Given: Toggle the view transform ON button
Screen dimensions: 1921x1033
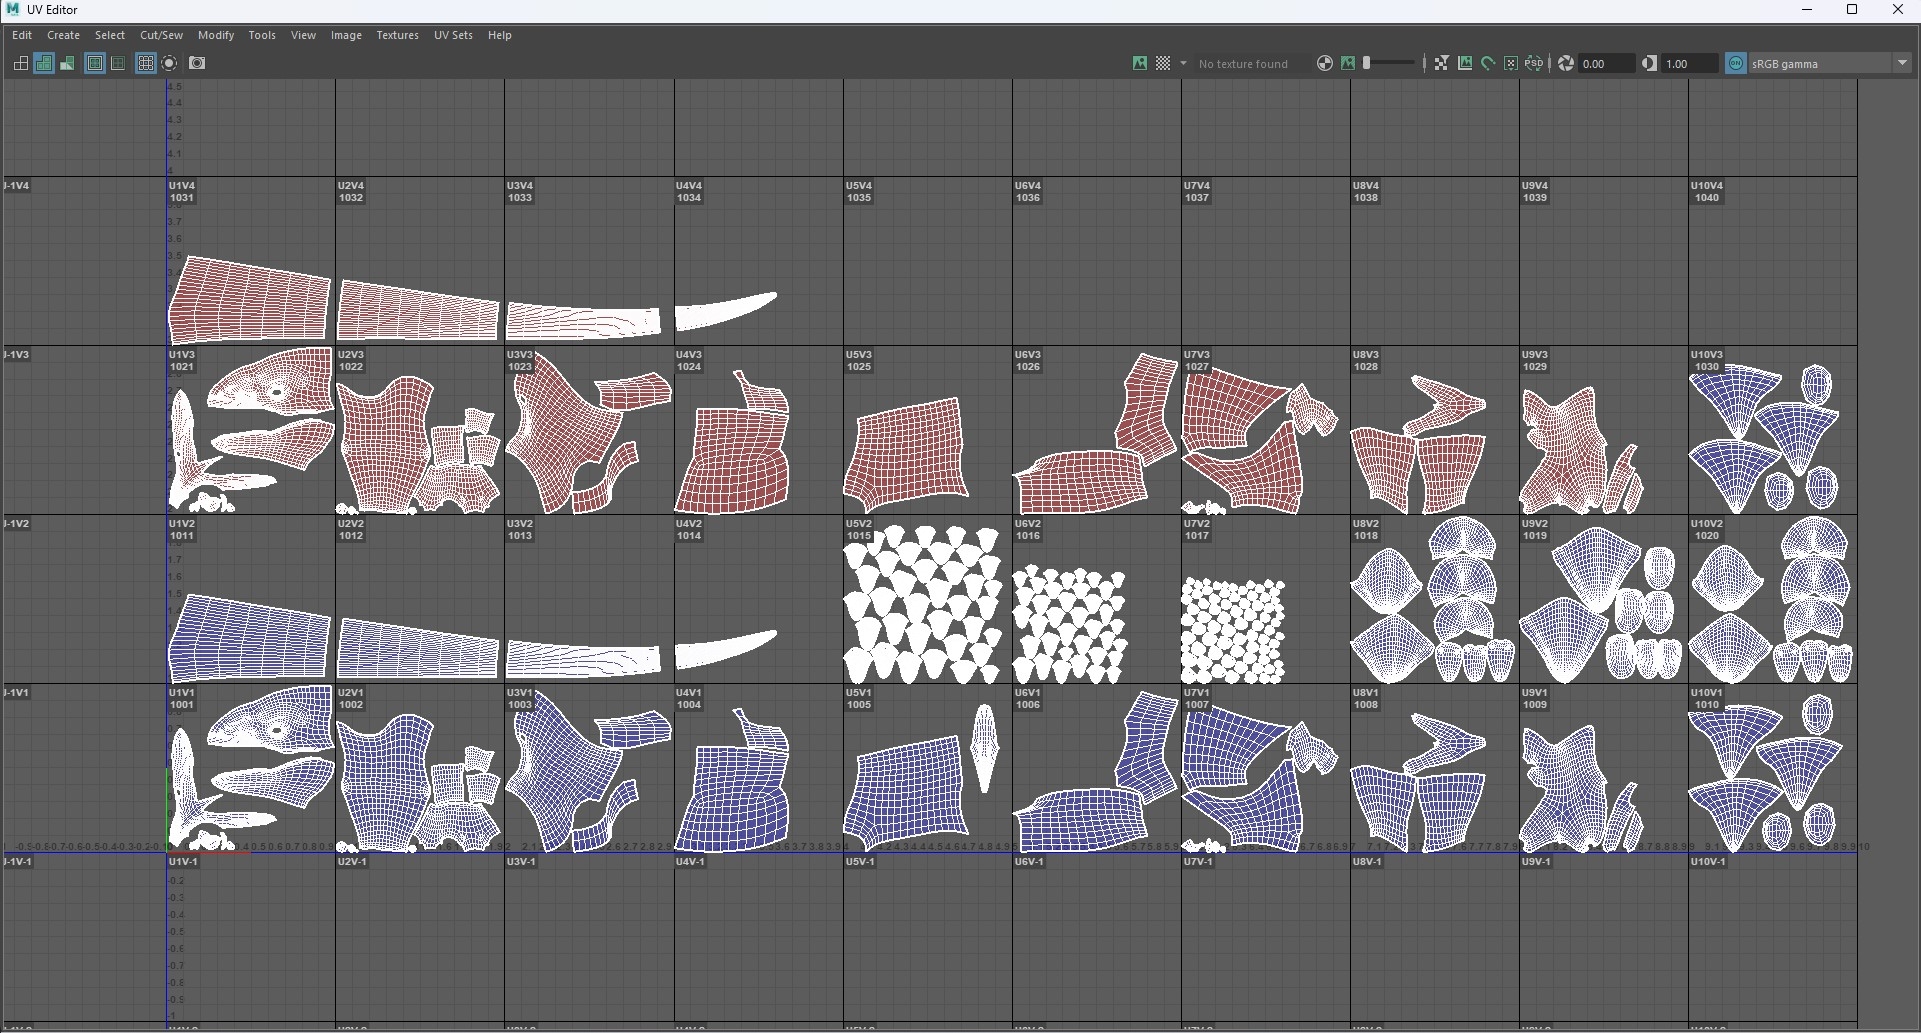Looking at the screenshot, I should tap(1736, 63).
